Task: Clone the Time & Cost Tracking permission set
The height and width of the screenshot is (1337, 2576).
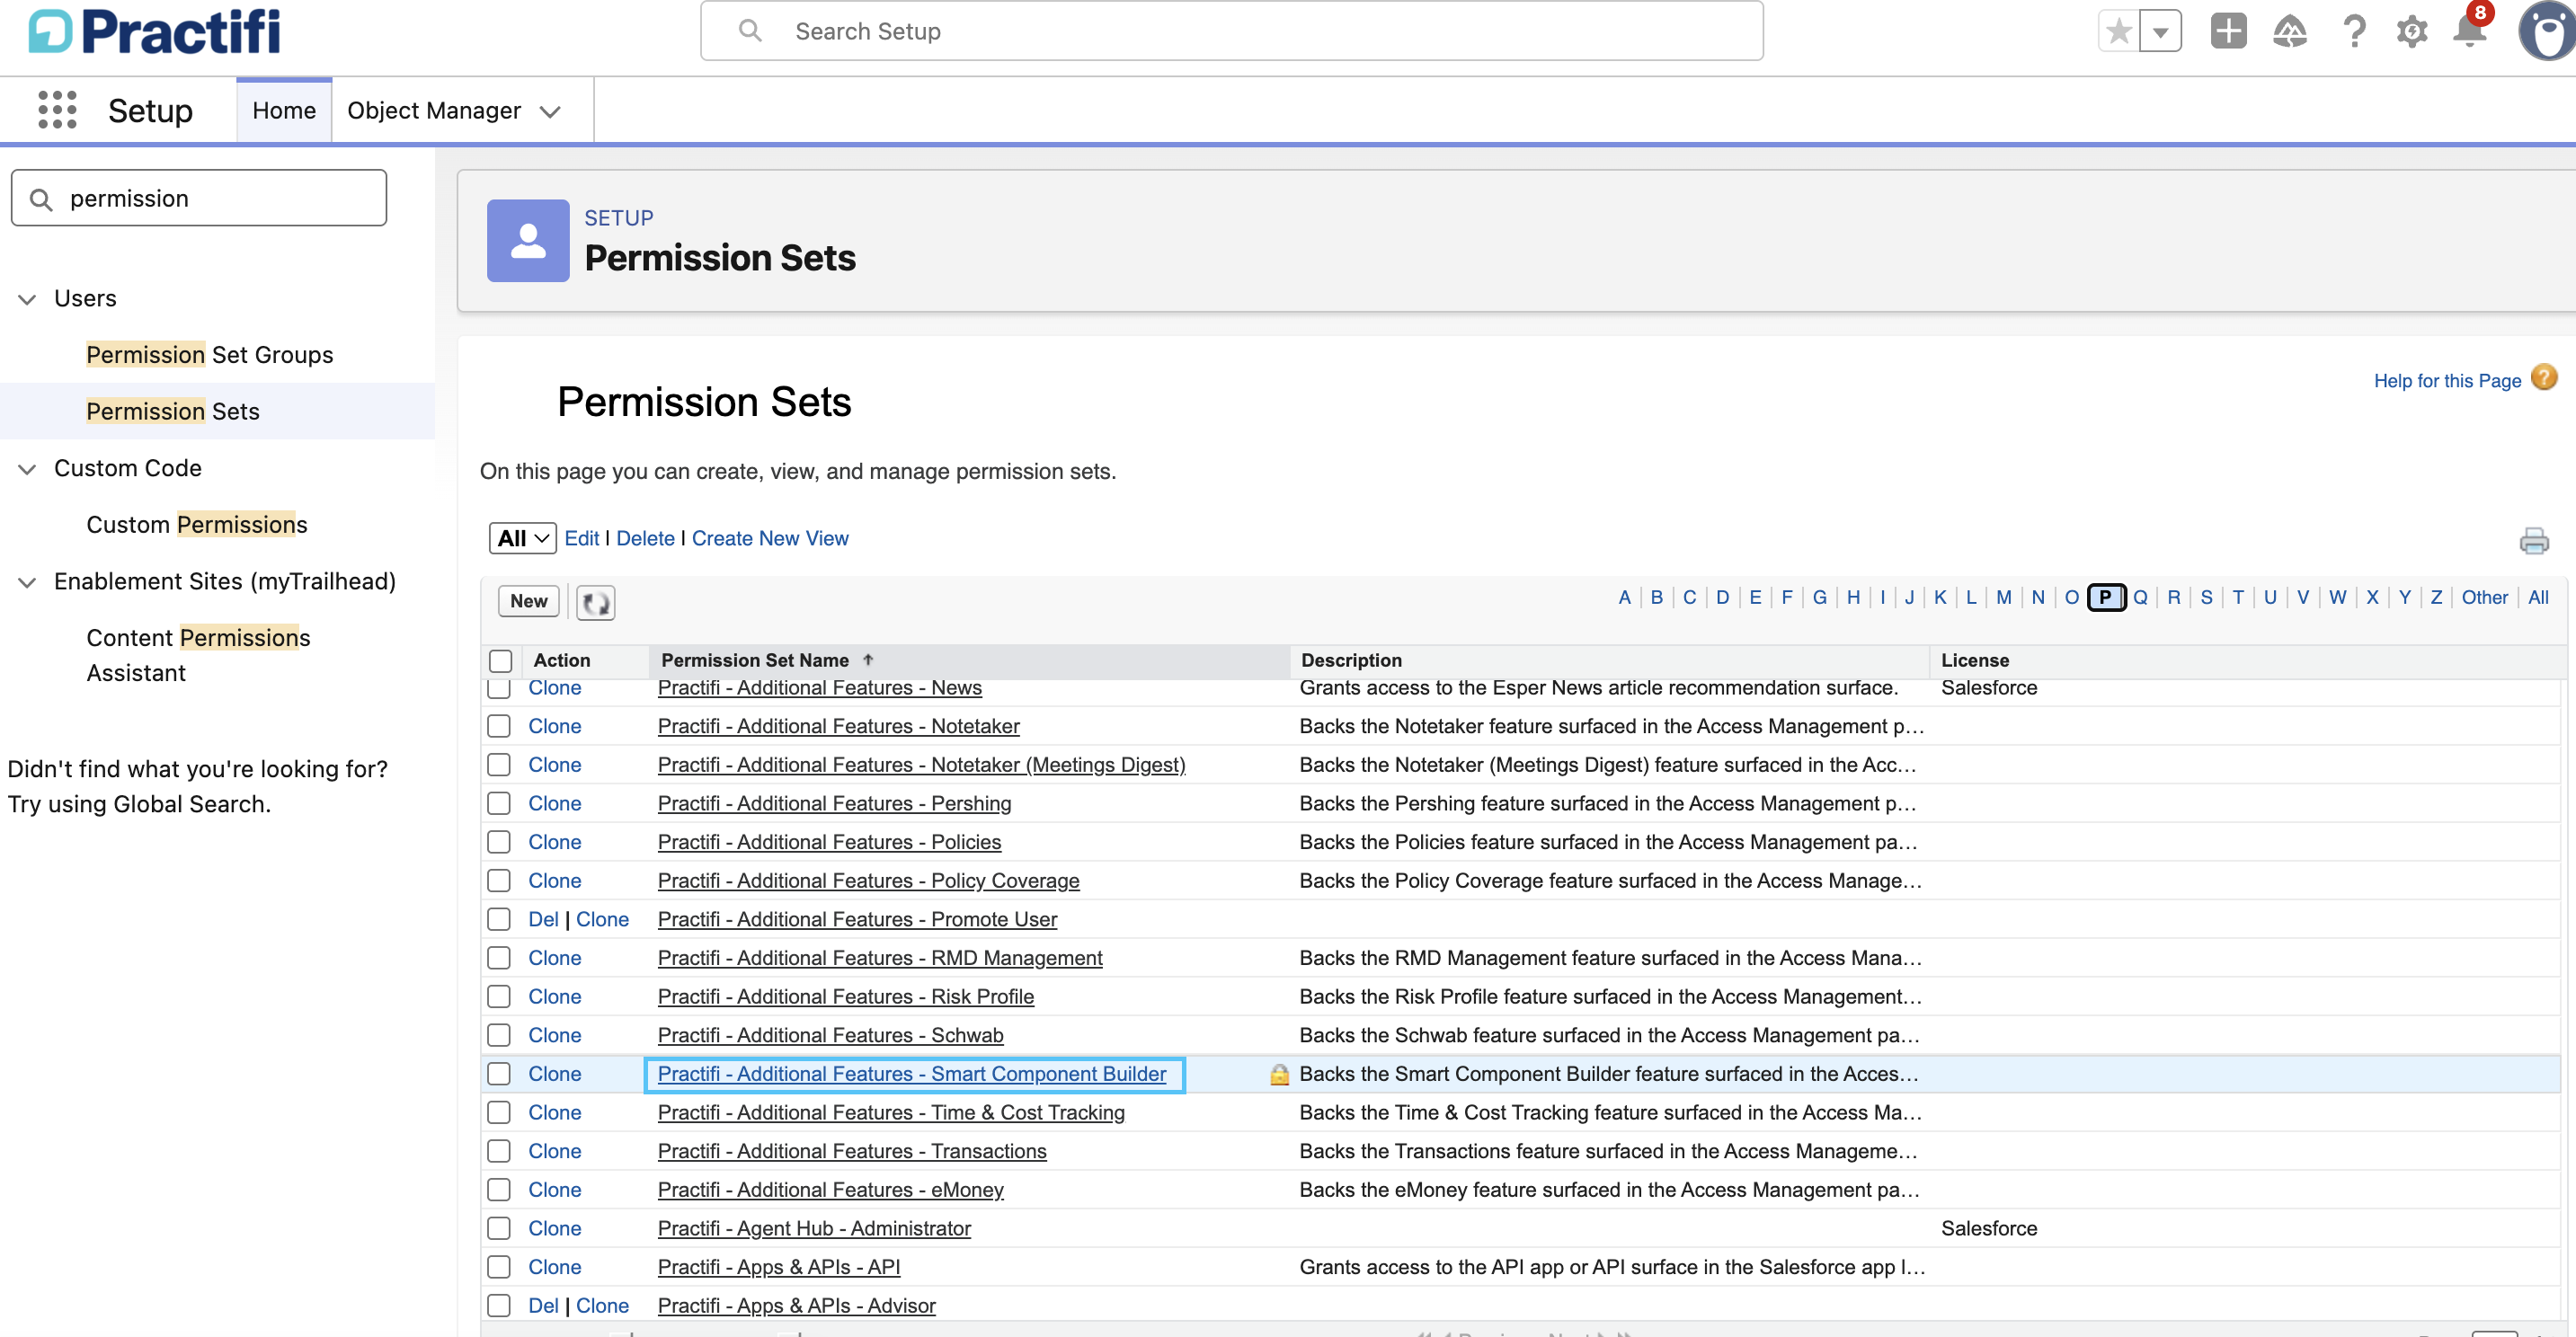Action: pyautogui.click(x=554, y=1113)
